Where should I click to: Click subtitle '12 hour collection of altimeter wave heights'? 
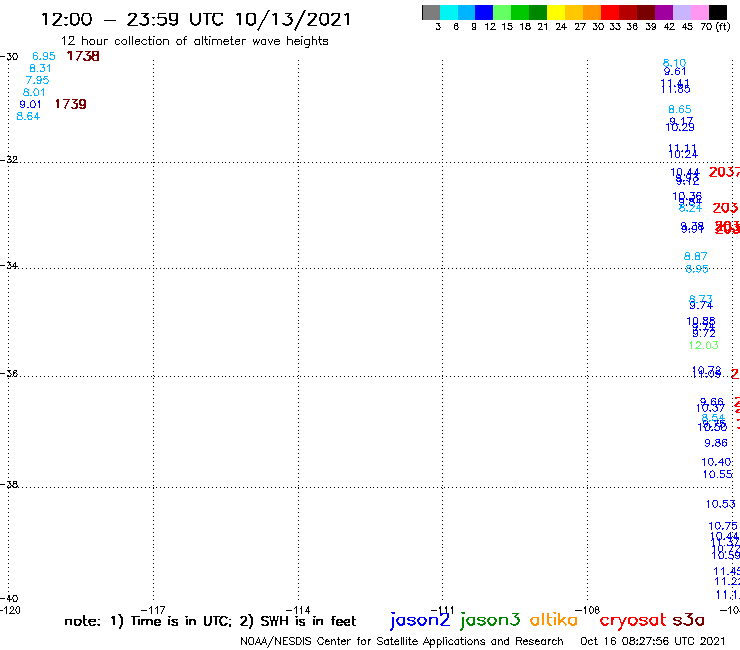pyautogui.click(x=194, y=41)
